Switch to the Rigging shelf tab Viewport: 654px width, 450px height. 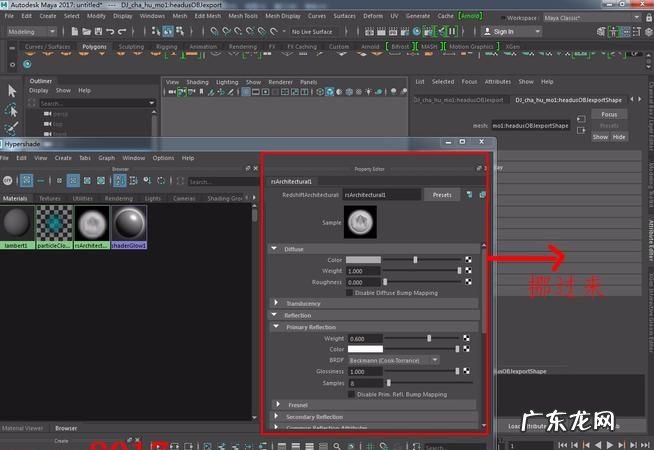(166, 46)
